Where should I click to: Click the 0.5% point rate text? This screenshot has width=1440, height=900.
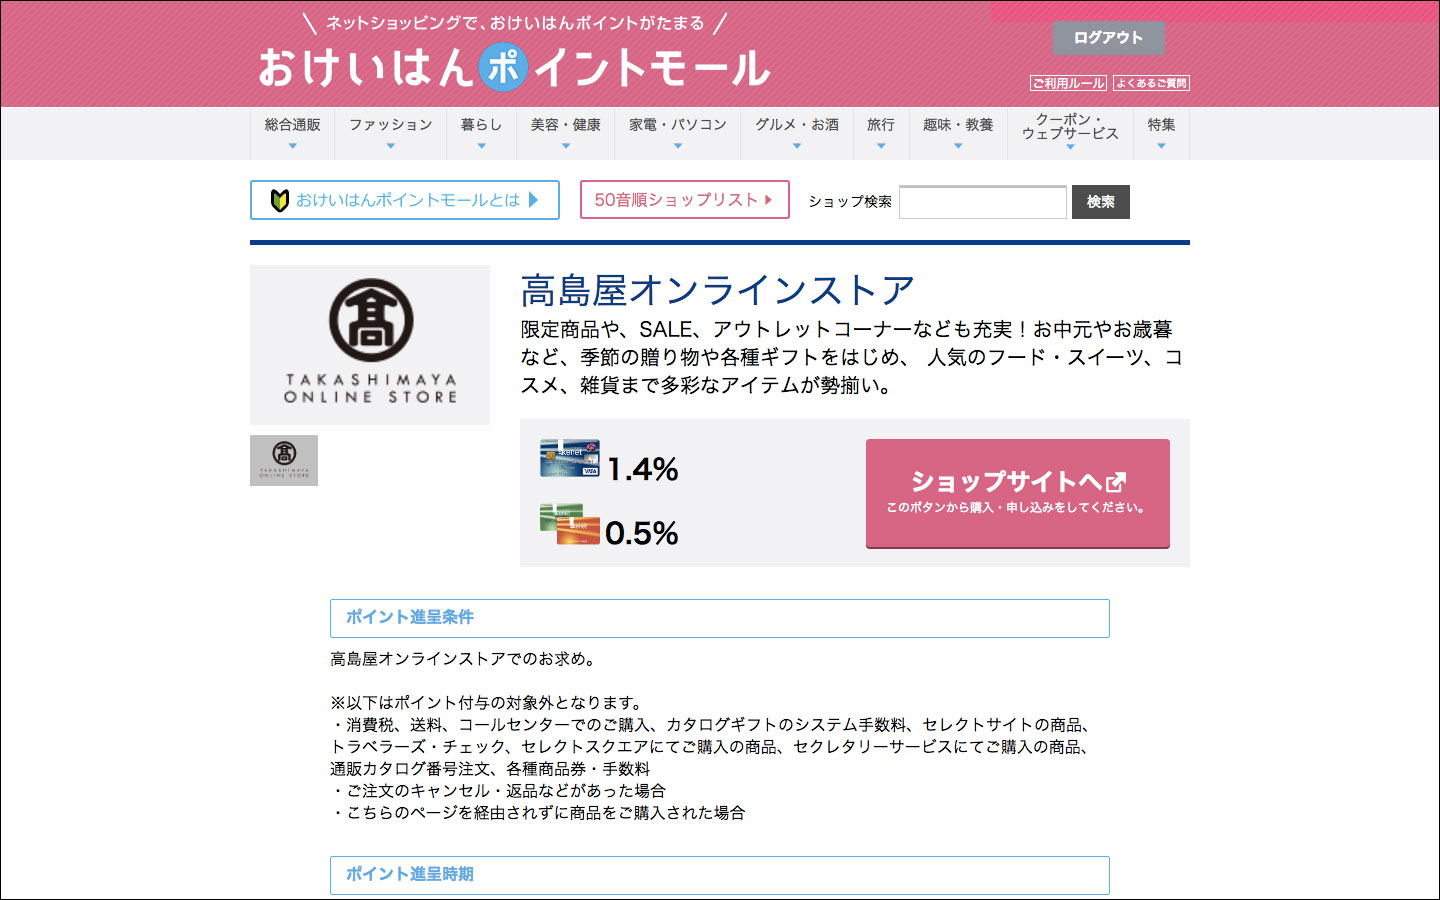(641, 533)
